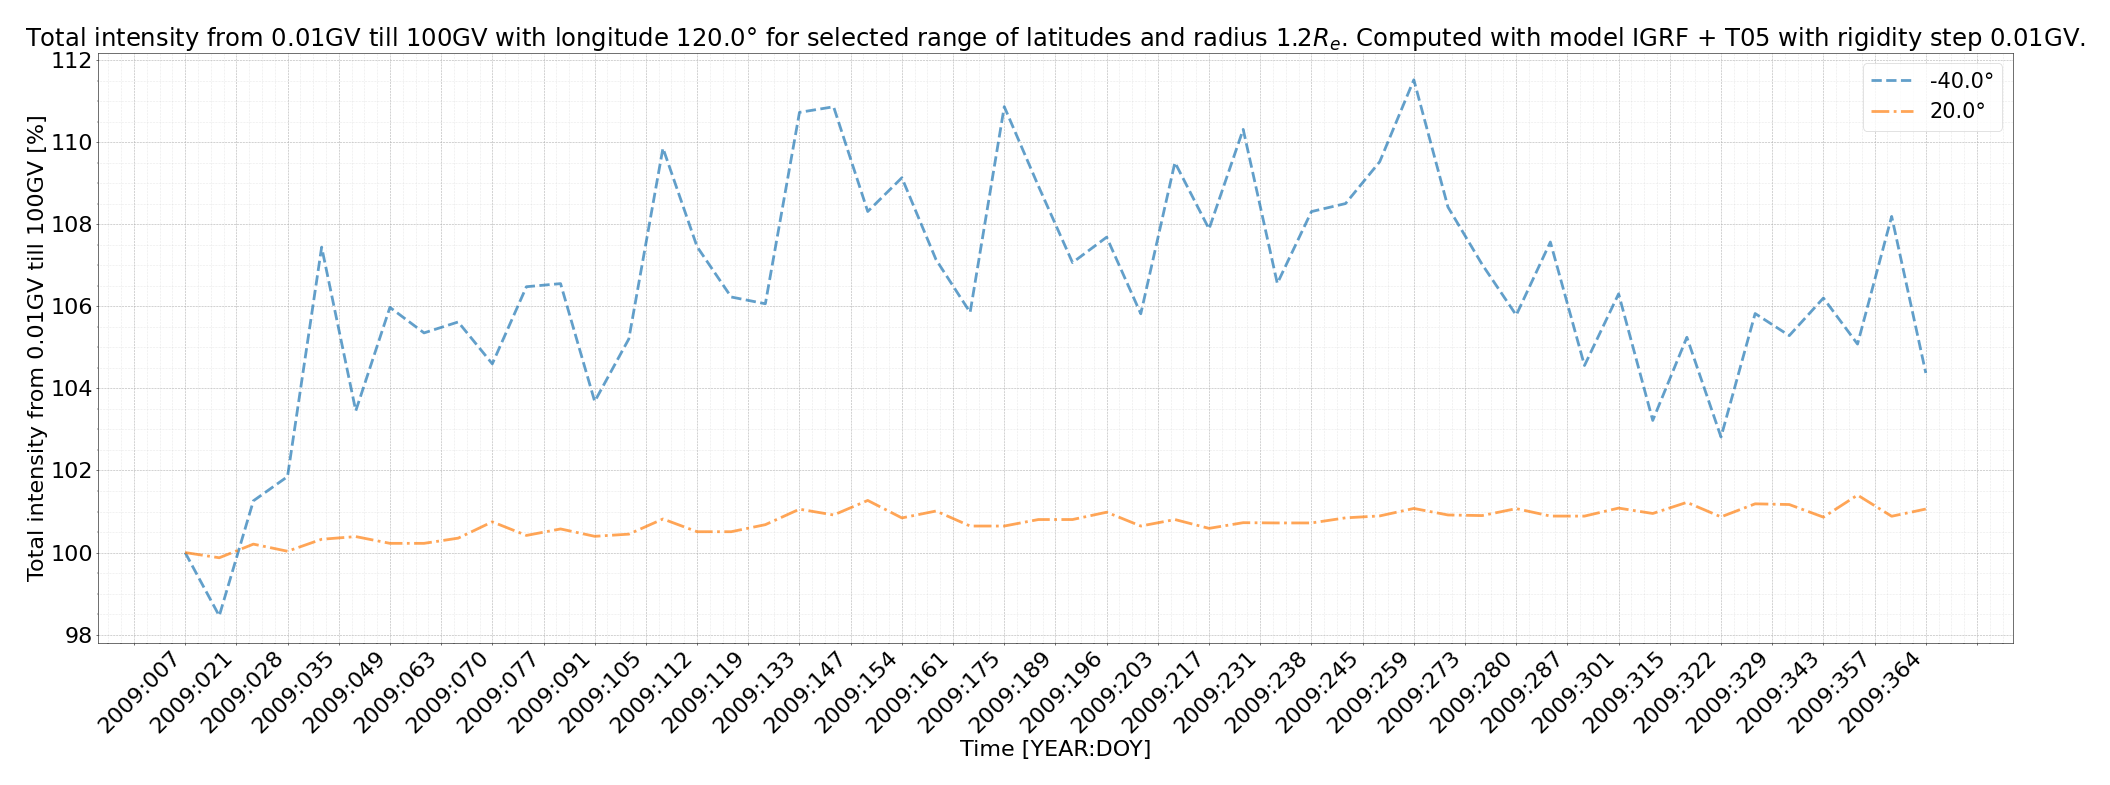The width and height of the screenshot is (2110, 785).
Task: Click the y-axis label Total intensity
Action: pos(36,348)
